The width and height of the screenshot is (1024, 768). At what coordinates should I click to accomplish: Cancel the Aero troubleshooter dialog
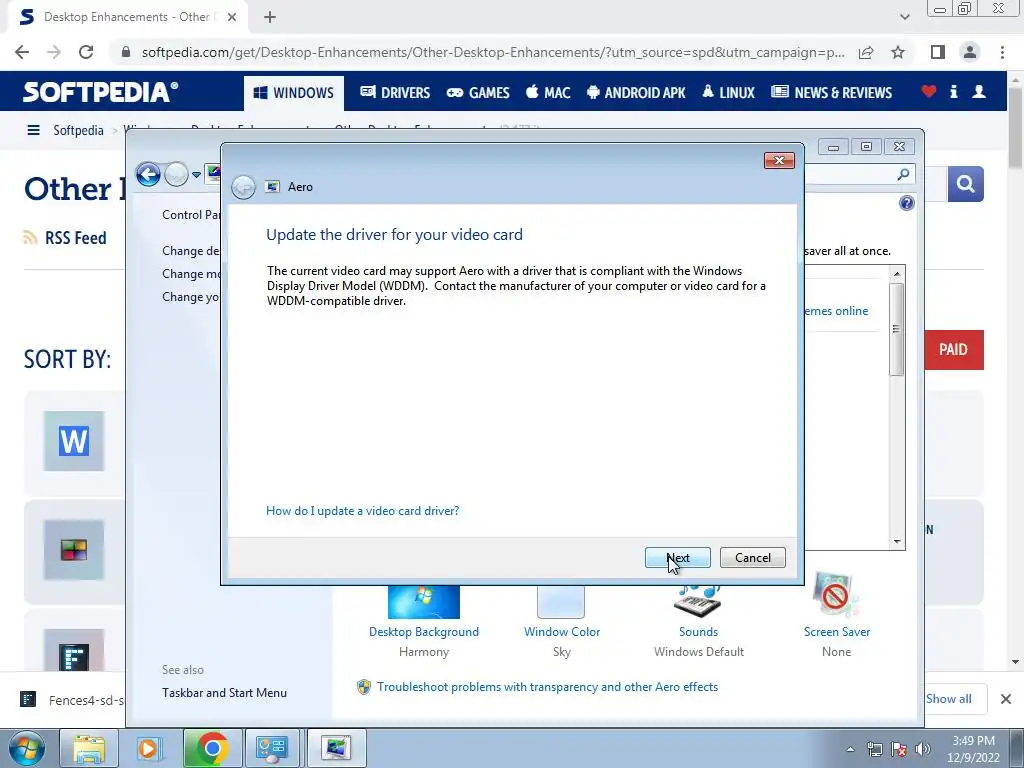pos(752,558)
